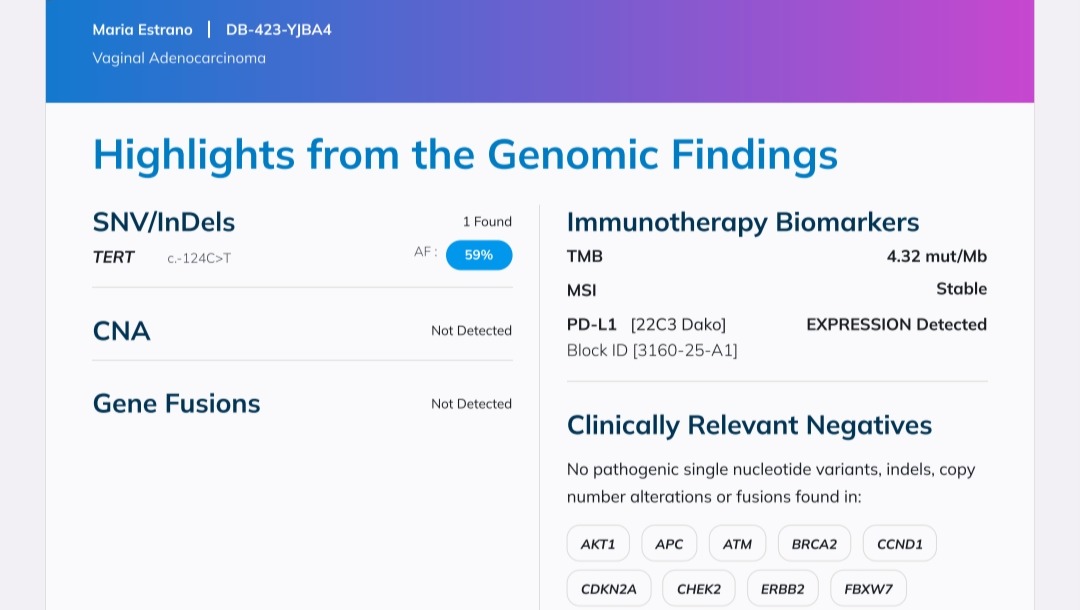
Task: Click the Immunotherapy Biomarkers heading
Action: (x=743, y=222)
